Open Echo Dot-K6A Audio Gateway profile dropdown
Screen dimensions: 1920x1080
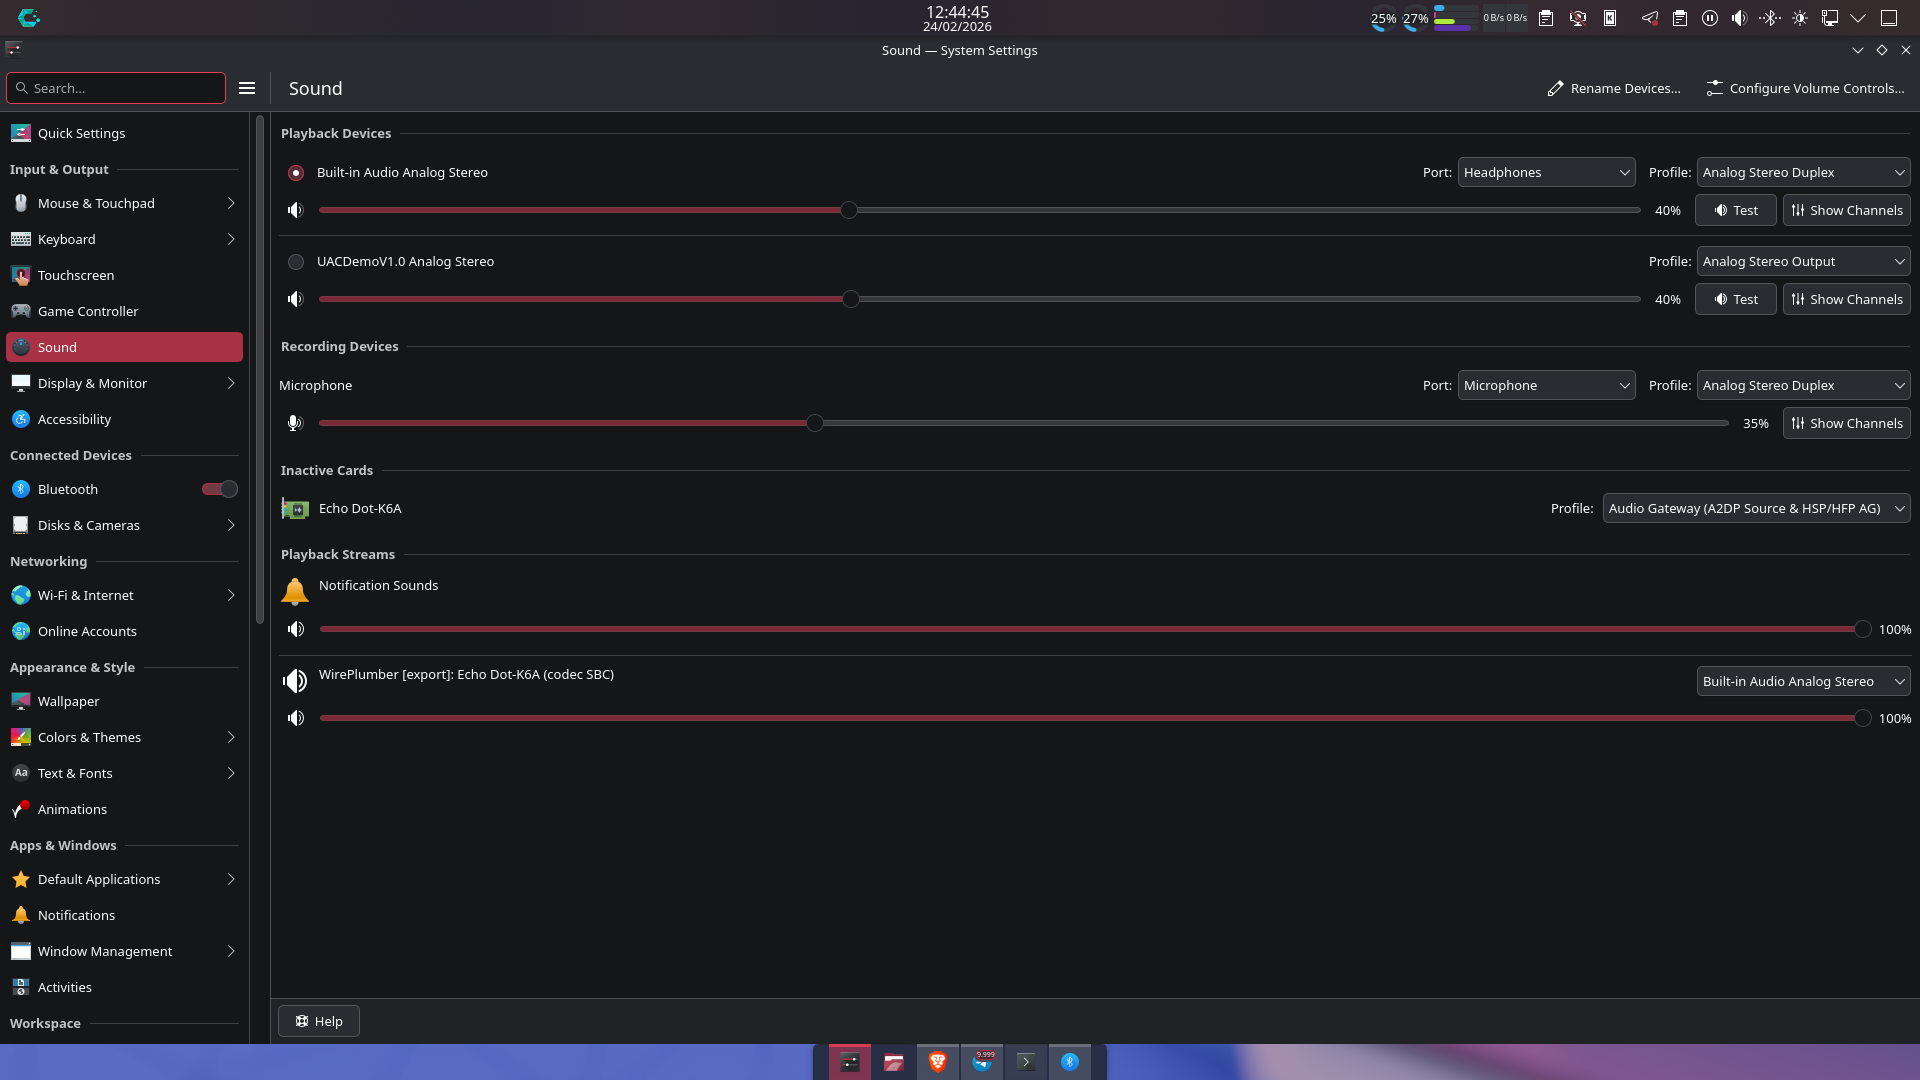pos(1756,508)
